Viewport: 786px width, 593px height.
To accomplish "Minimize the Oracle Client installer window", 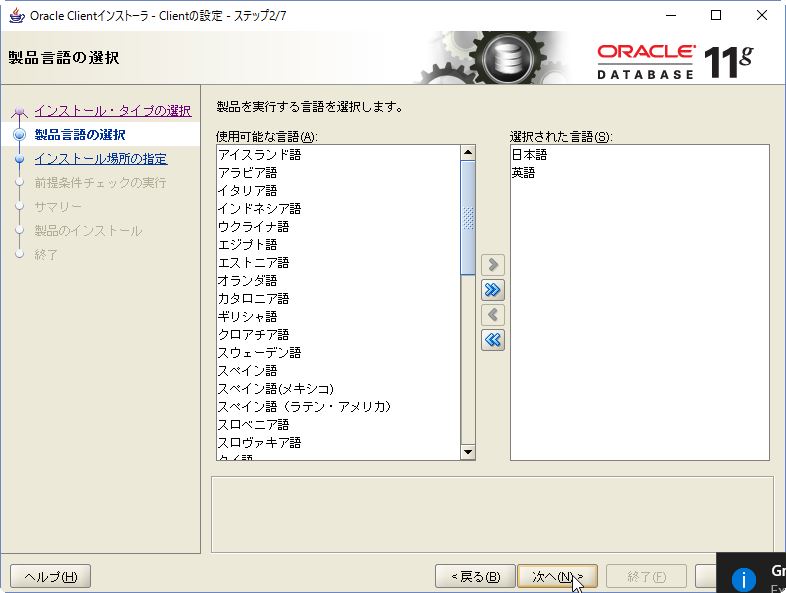I will pos(671,16).
